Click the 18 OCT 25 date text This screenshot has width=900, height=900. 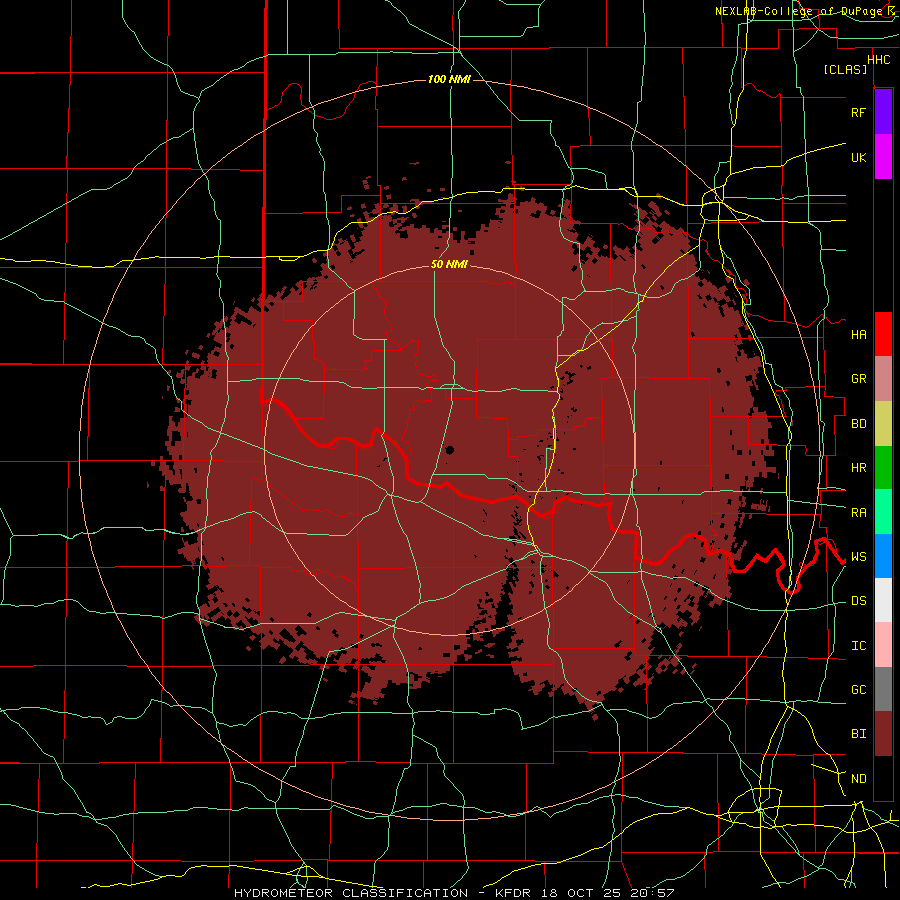coord(581,893)
